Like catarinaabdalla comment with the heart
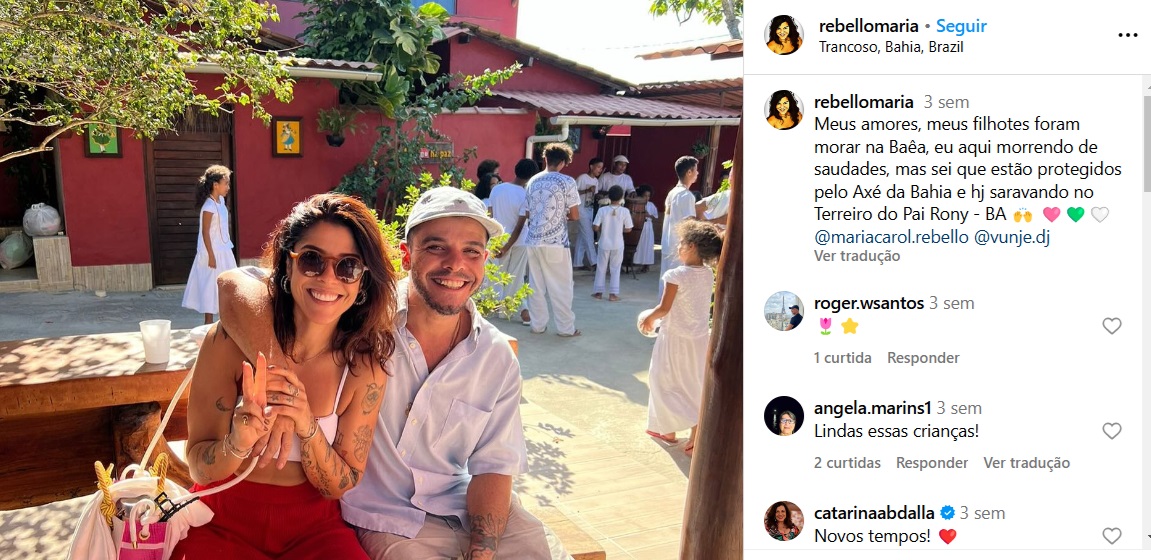Image resolution: width=1151 pixels, height=560 pixels. coord(1111,536)
